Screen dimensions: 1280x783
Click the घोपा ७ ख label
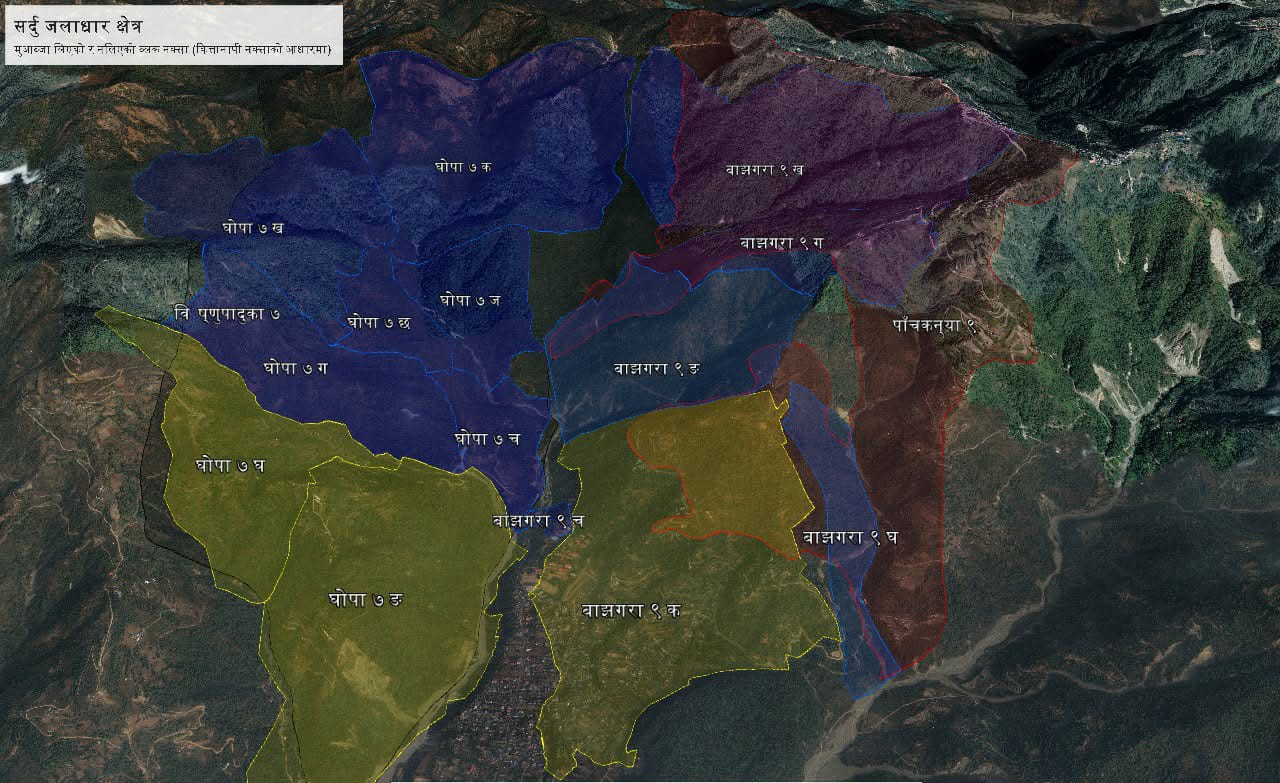[x=253, y=227]
